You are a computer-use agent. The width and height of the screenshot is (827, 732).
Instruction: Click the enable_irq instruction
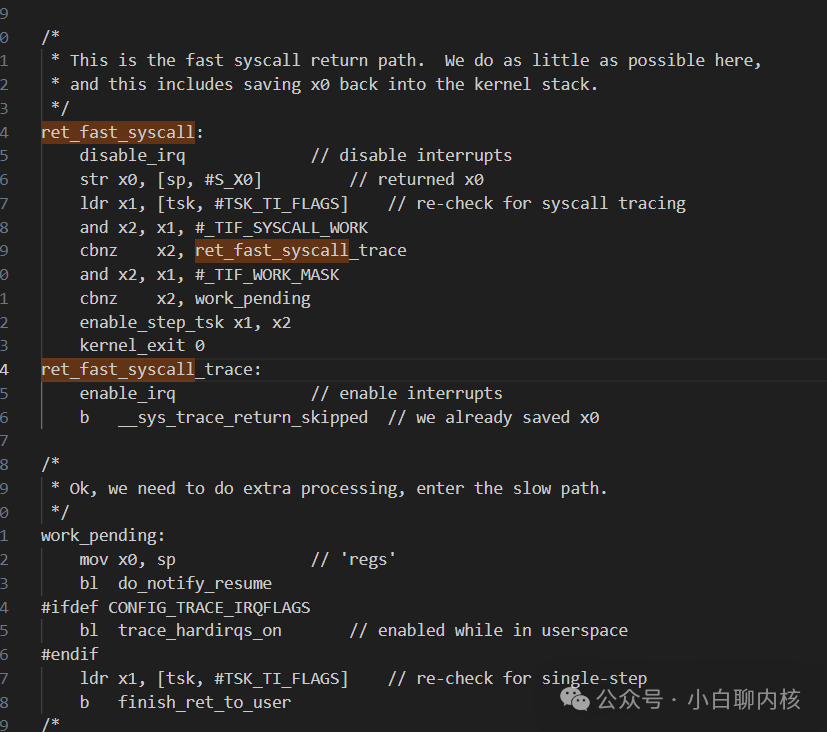(128, 393)
